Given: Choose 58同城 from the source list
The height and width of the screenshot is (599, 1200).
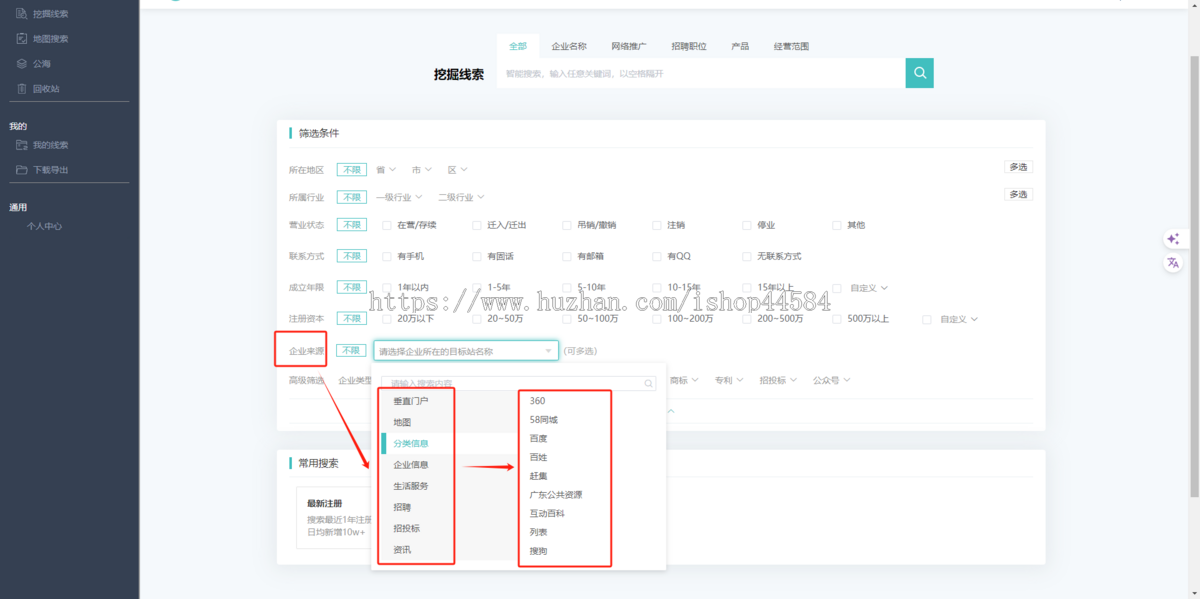Looking at the screenshot, I should [544, 420].
